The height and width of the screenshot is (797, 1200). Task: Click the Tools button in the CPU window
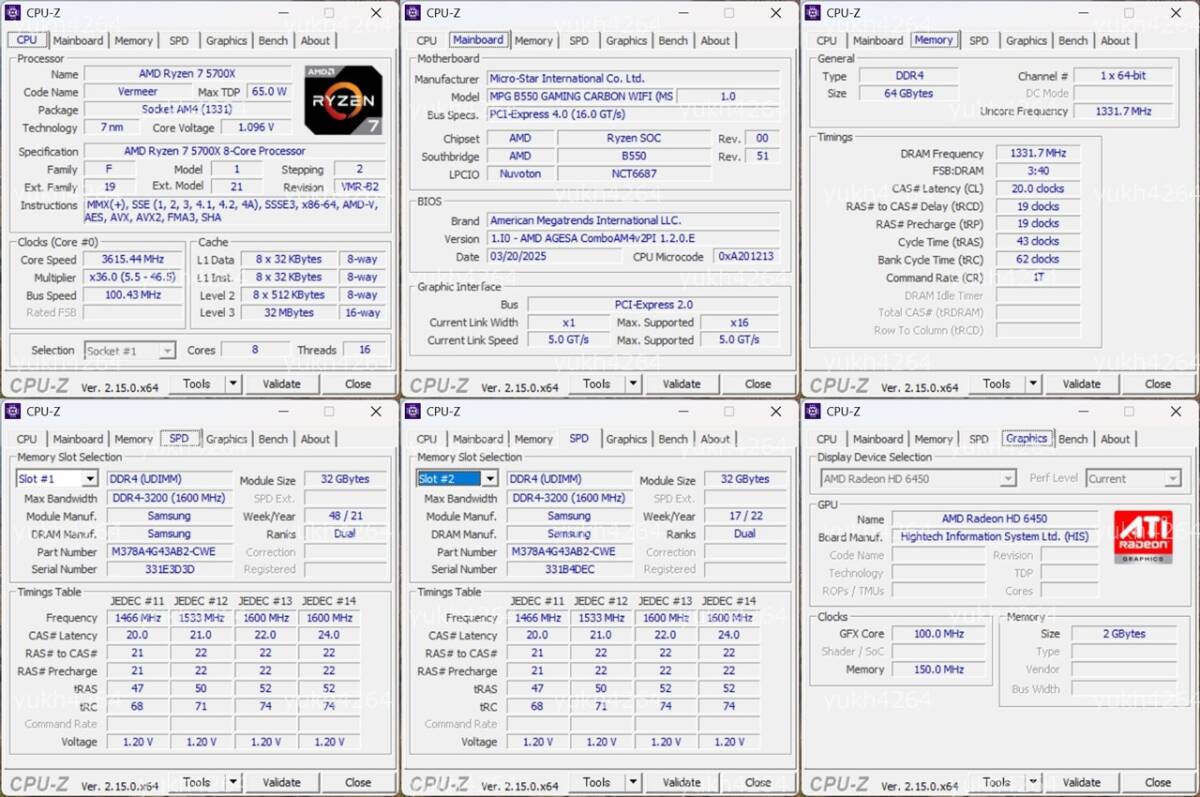[197, 384]
